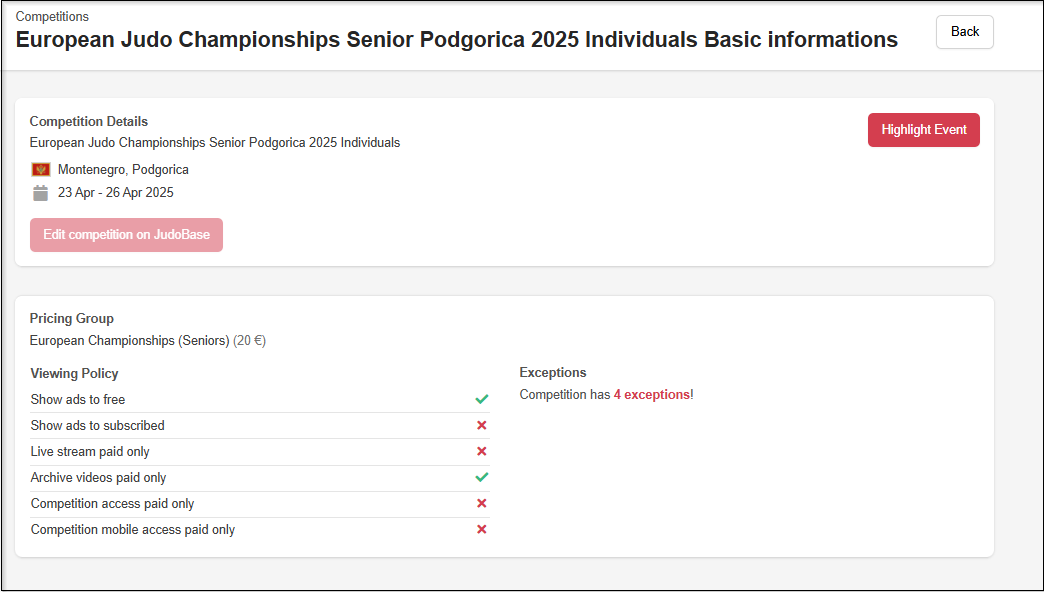Toggle Competition mobile access paid only cross
Viewport: 1044px width, 592px height.
pyautogui.click(x=481, y=529)
